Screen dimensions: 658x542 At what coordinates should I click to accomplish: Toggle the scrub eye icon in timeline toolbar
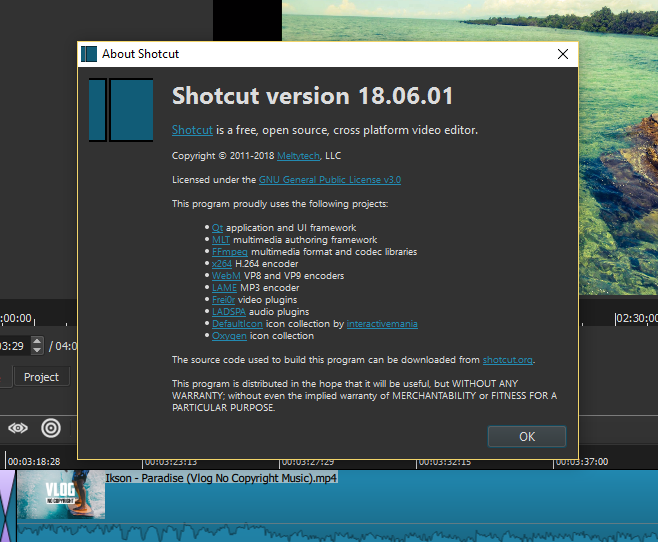tap(18, 428)
